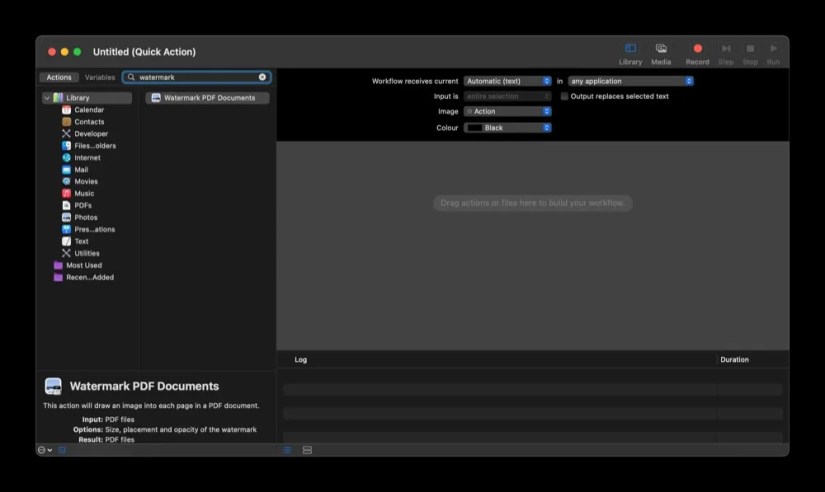Open the any application dropdown
The height and width of the screenshot is (492, 825).
(x=630, y=81)
